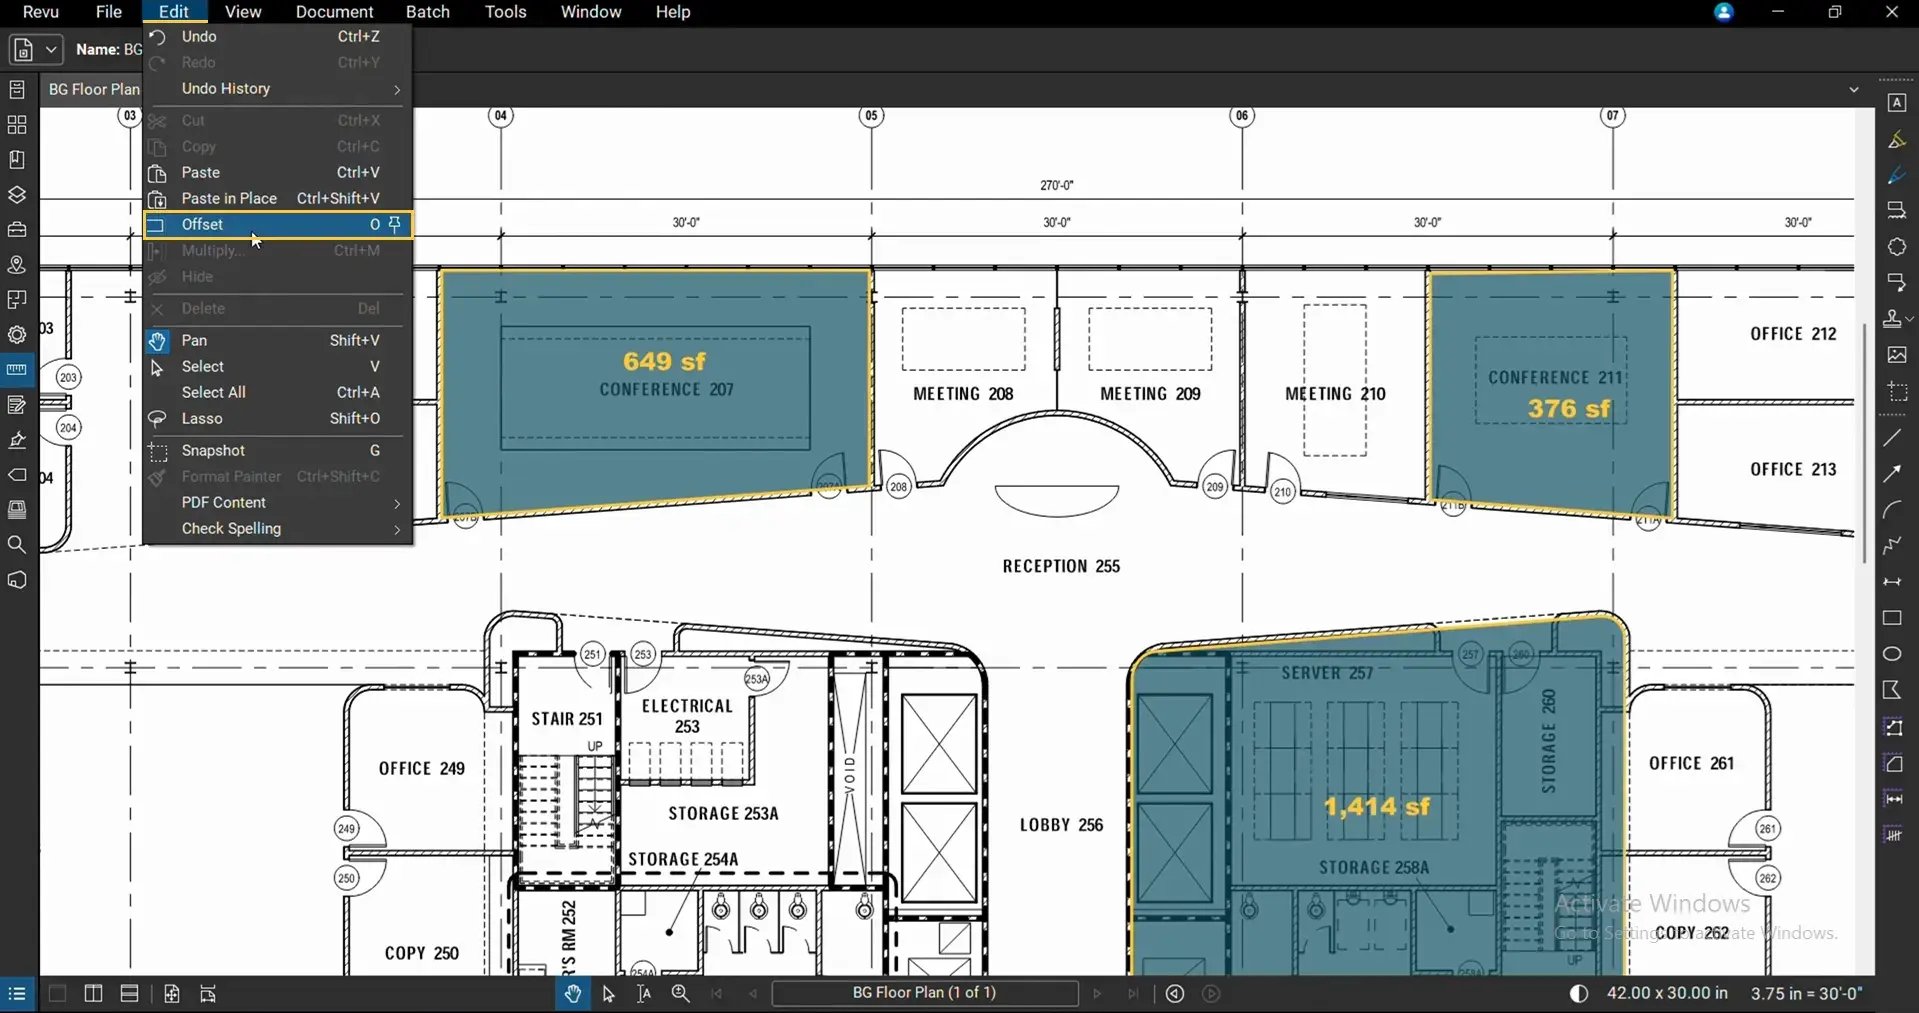Switch to the BG Floor Plan tab
Screen dimensions: 1919x1013
click(x=93, y=89)
